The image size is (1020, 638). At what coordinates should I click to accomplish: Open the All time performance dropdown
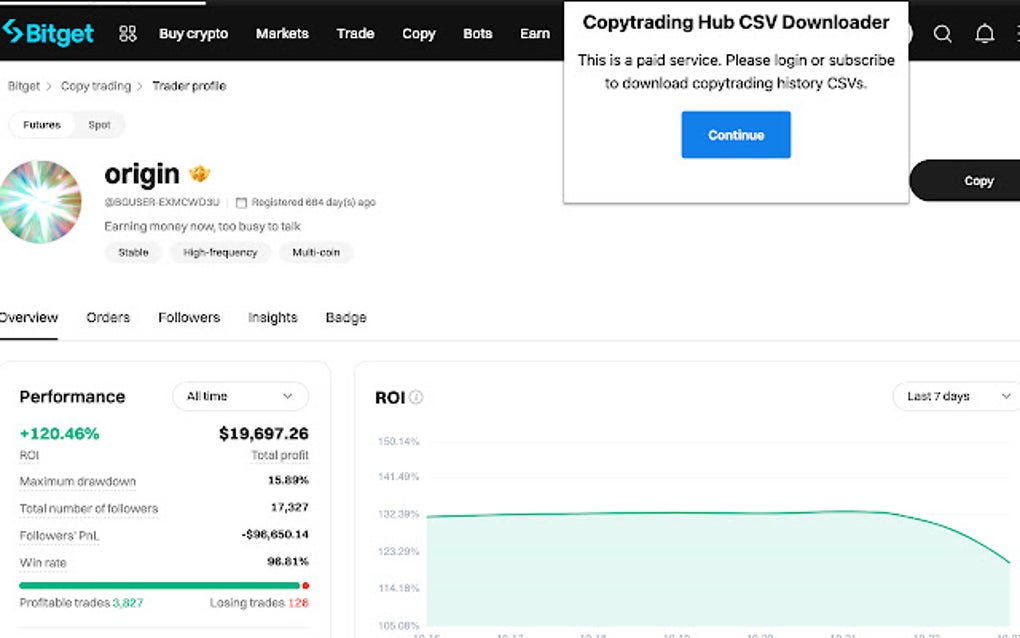(240, 396)
